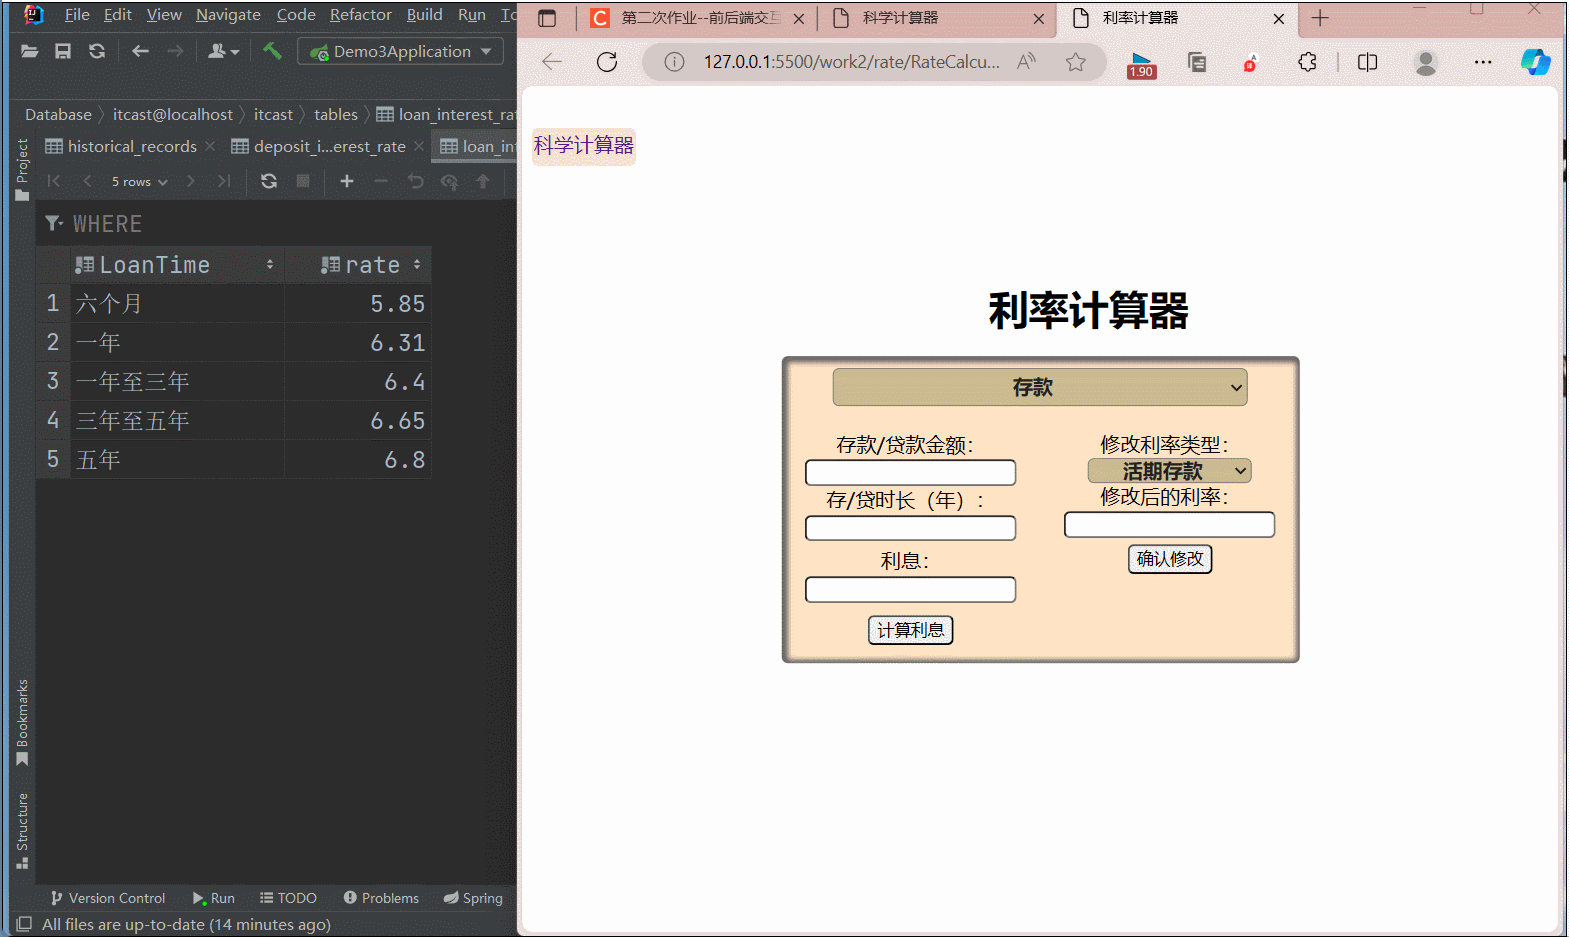This screenshot has height=937, width=1569.
Task: Expand the 活期存款 rate type dropdown
Action: (x=1169, y=471)
